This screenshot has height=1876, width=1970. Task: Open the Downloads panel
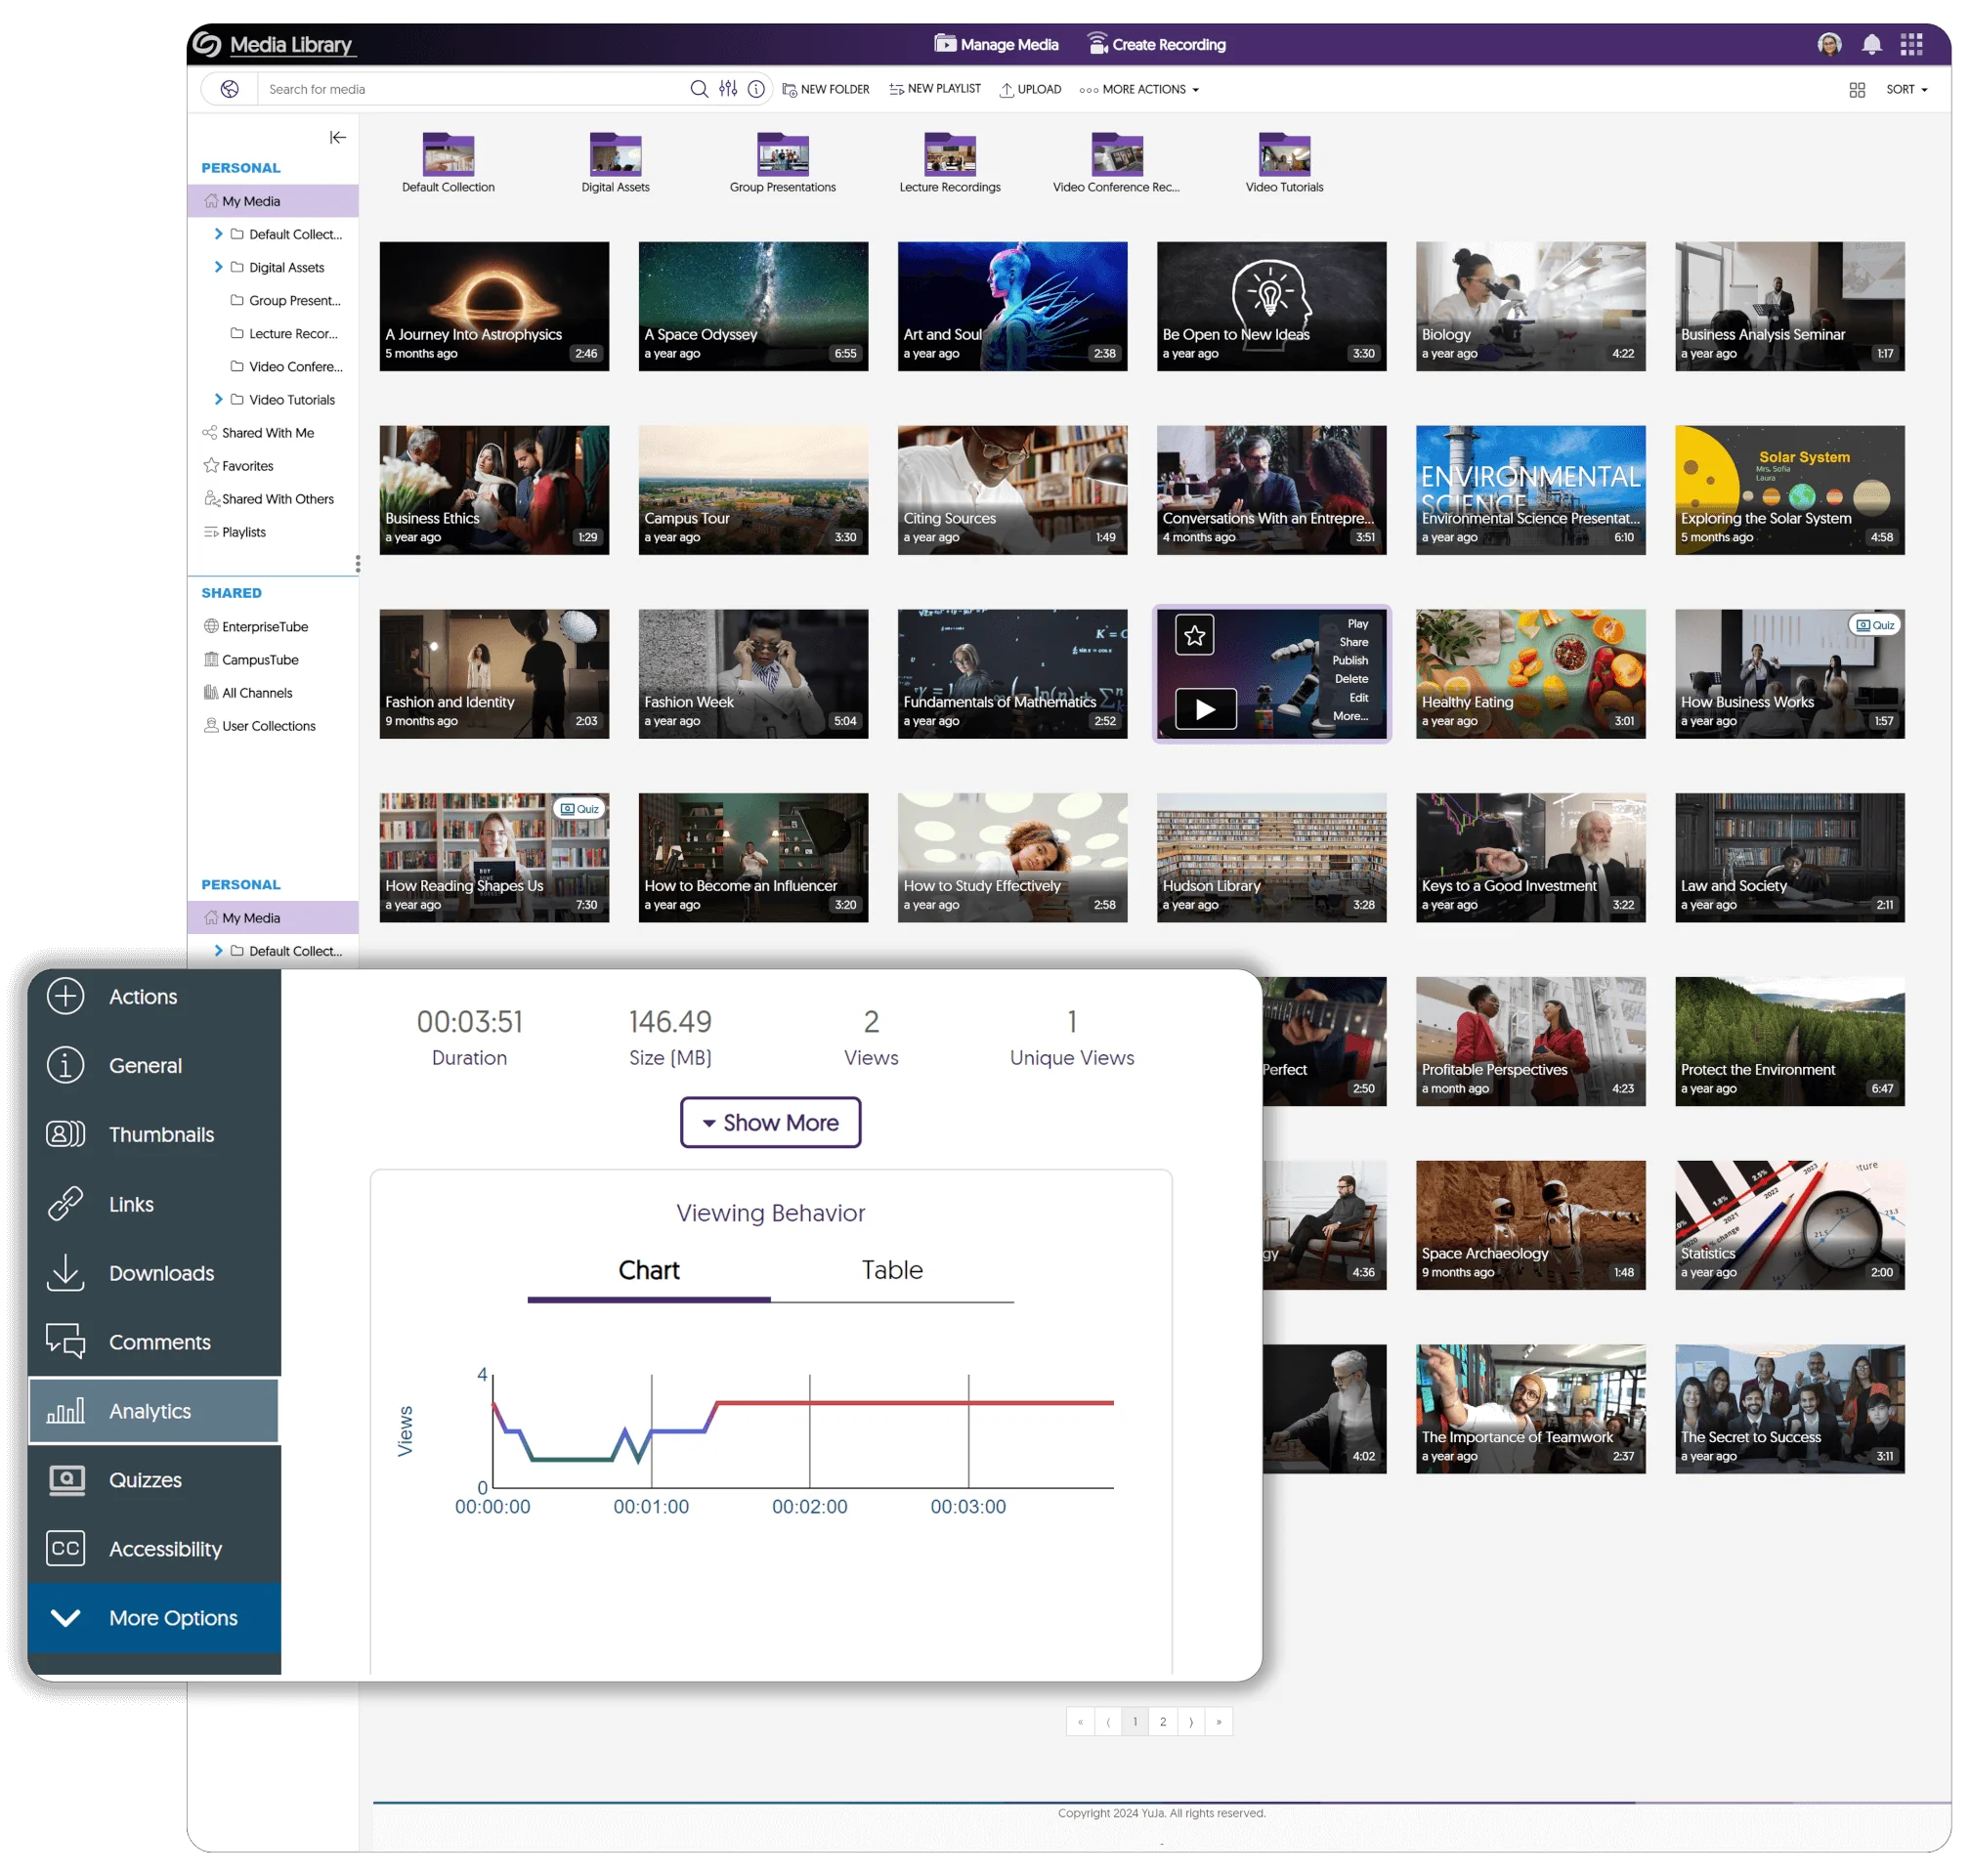162,1271
